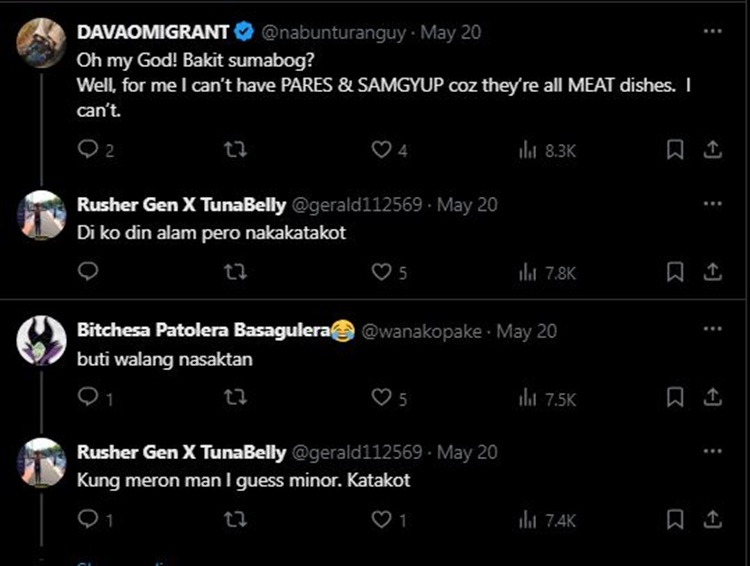750x566 pixels.
Task: Open more options on DAVAOMIGRANT tweet
Action: coord(712,32)
